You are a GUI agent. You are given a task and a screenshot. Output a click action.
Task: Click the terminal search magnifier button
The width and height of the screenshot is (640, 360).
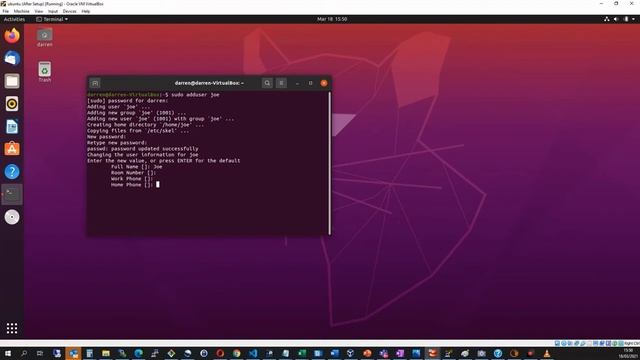click(267, 83)
